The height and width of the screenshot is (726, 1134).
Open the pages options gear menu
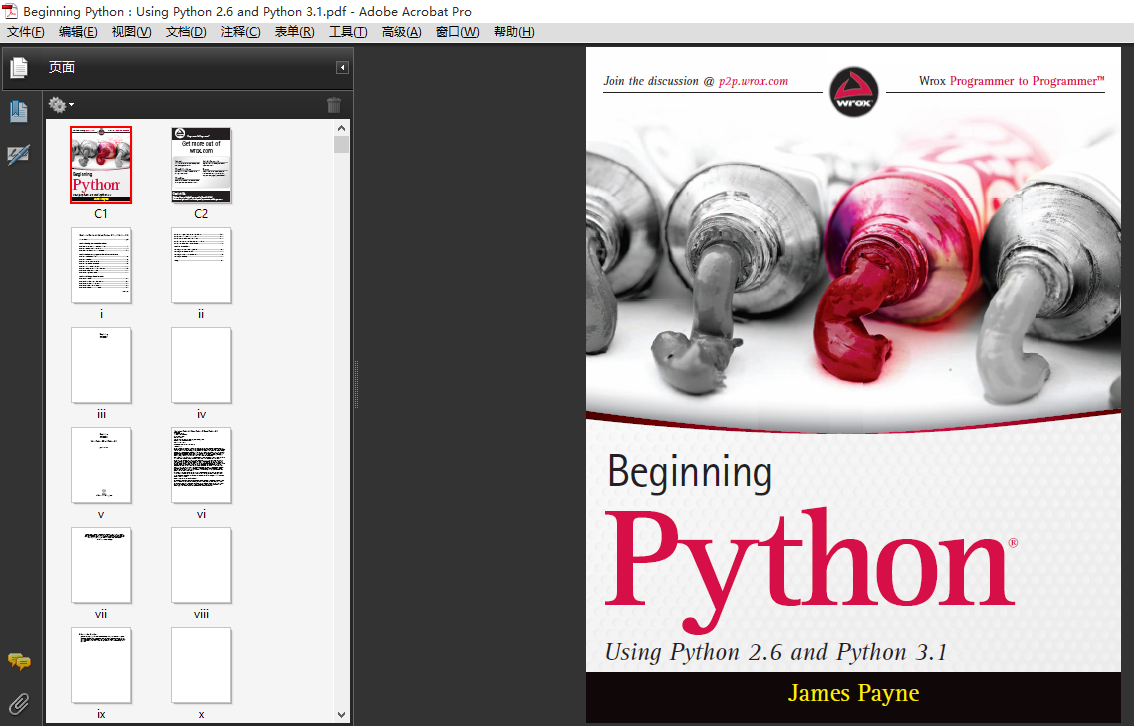(x=61, y=105)
